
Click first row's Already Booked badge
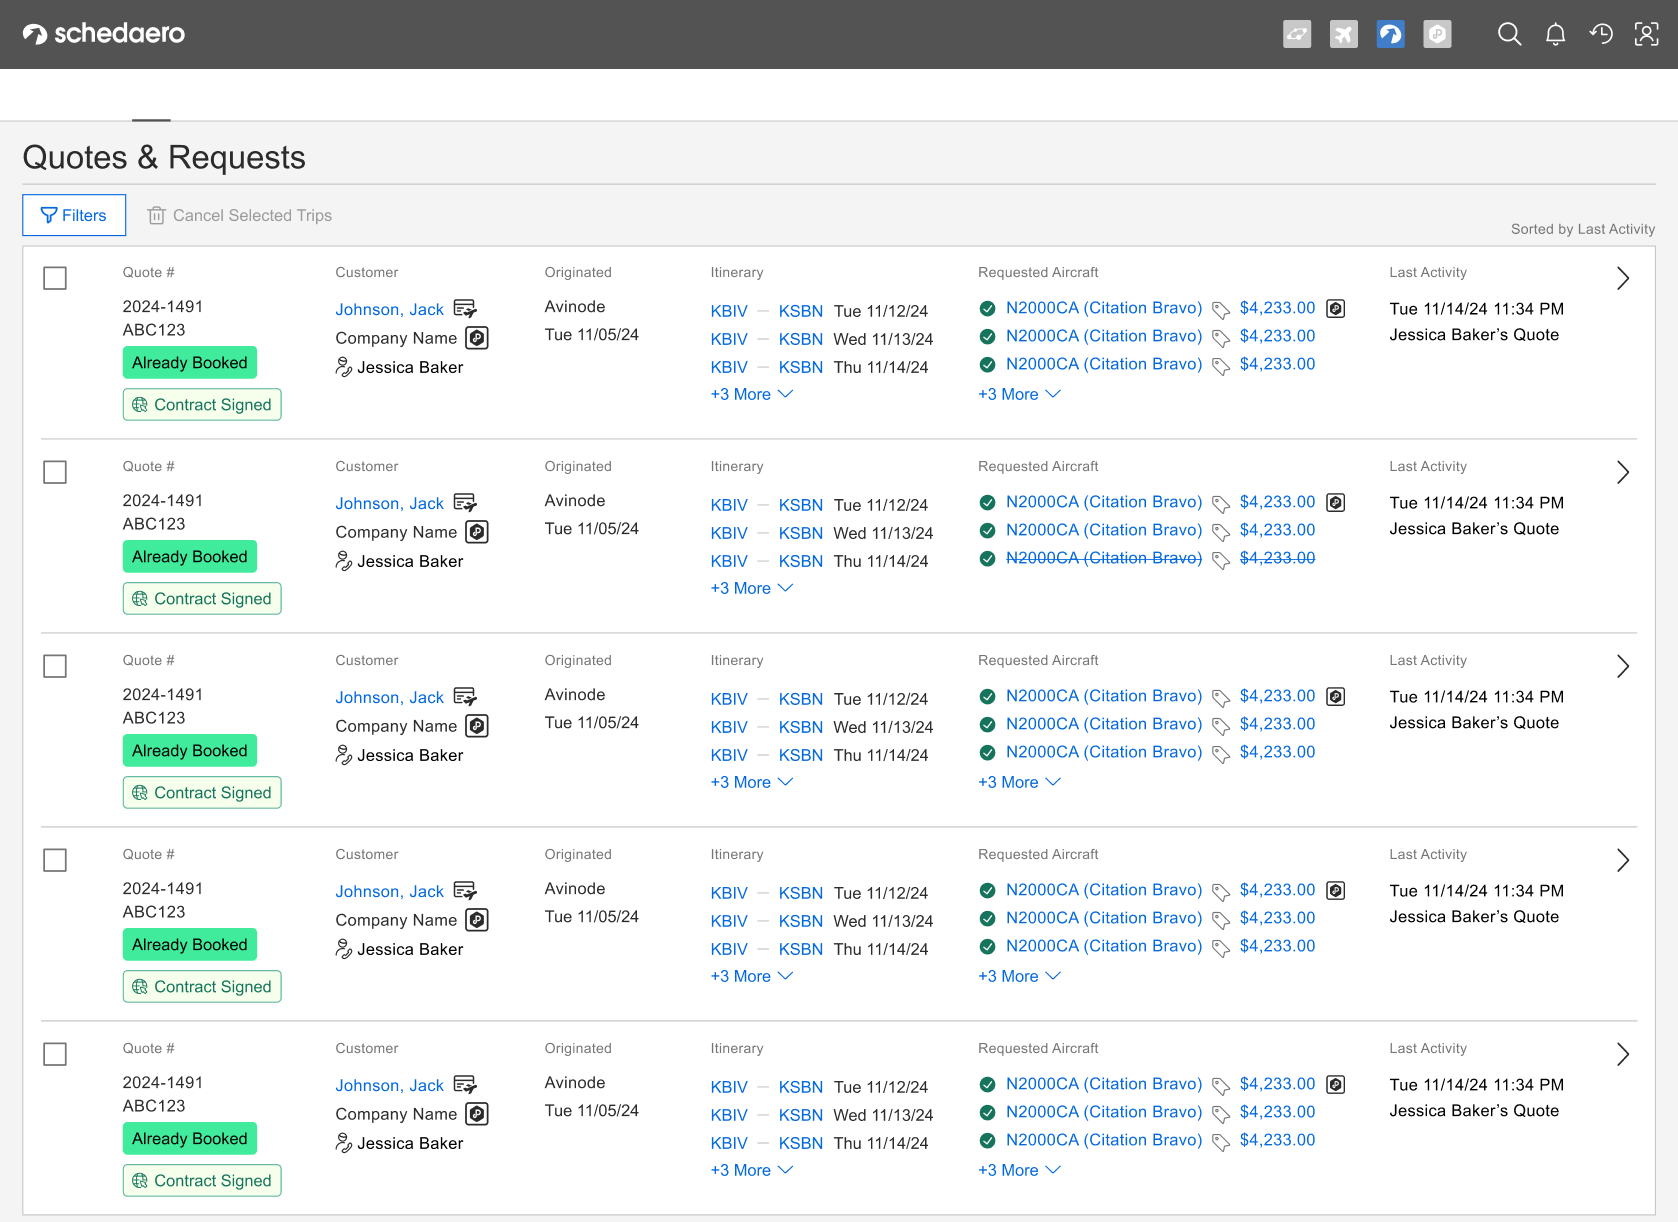tap(190, 362)
